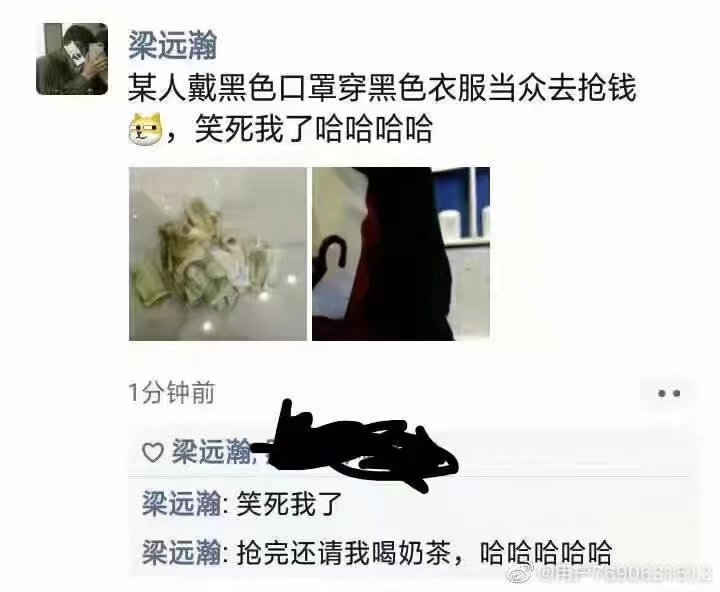The image size is (720, 592).
Task: Tap 梁远瀚 name on 笑死我了 comment
Action: (x=181, y=503)
